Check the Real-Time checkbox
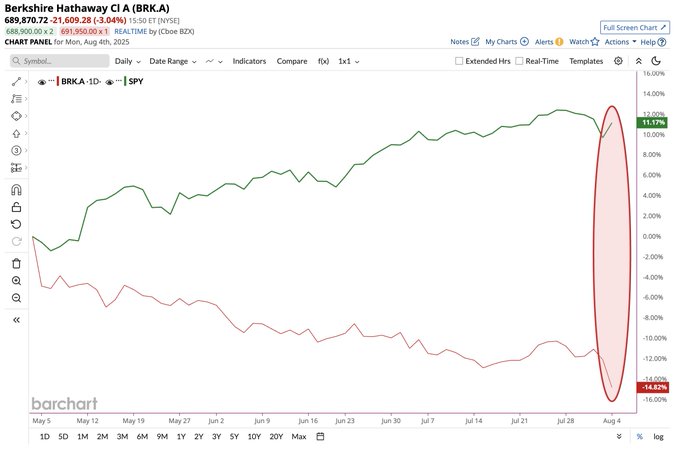The height and width of the screenshot is (450, 680). (x=519, y=61)
